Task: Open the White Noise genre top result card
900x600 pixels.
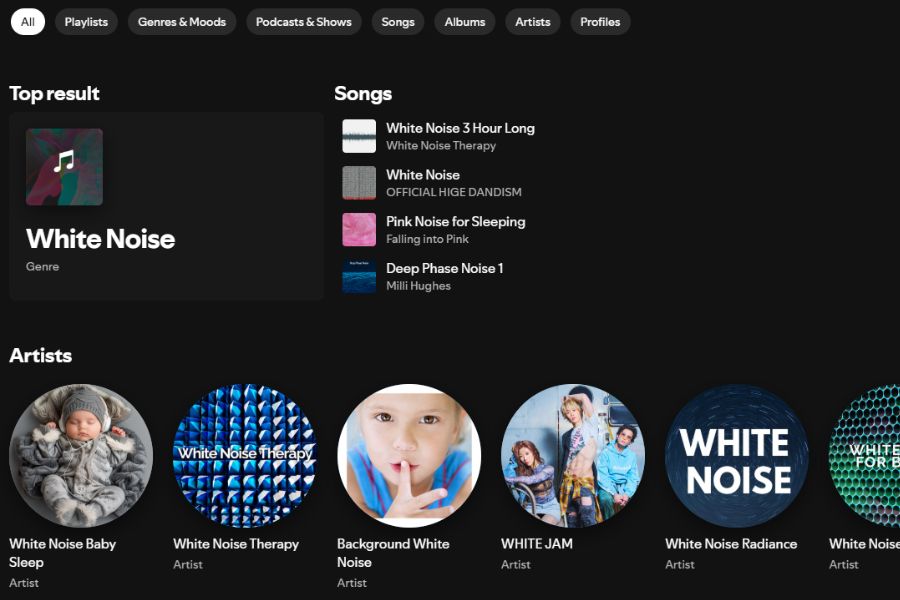Action: click(x=166, y=206)
